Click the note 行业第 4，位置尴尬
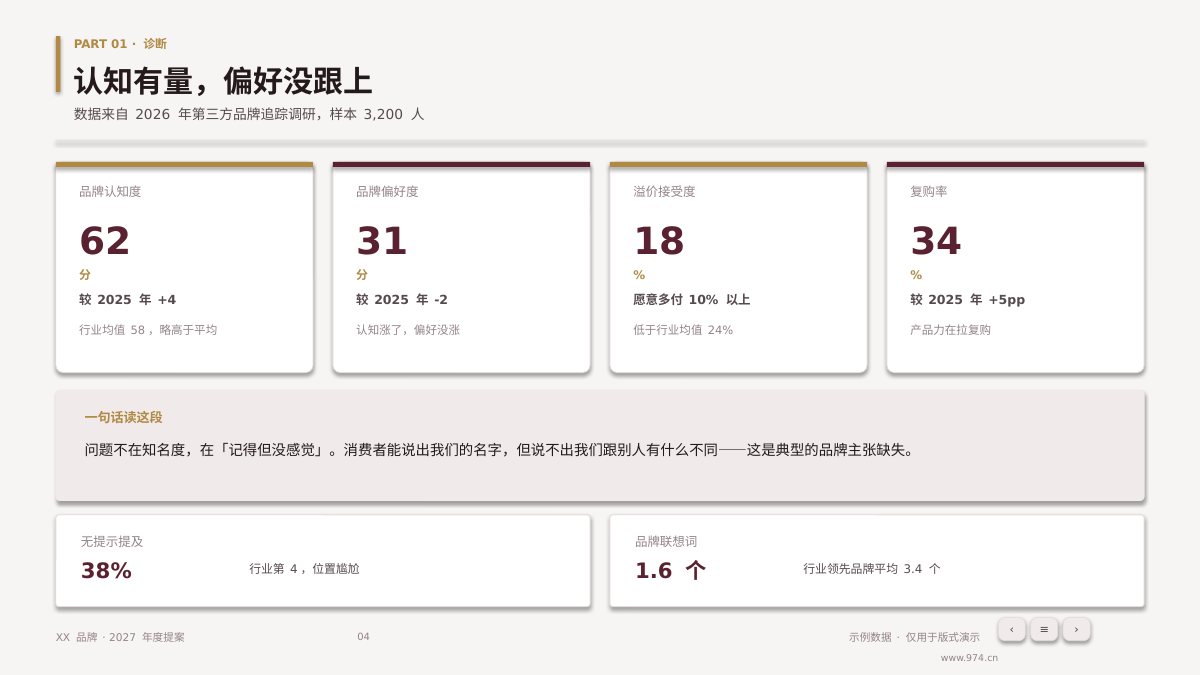Viewport: 1200px width, 675px height. click(304, 569)
